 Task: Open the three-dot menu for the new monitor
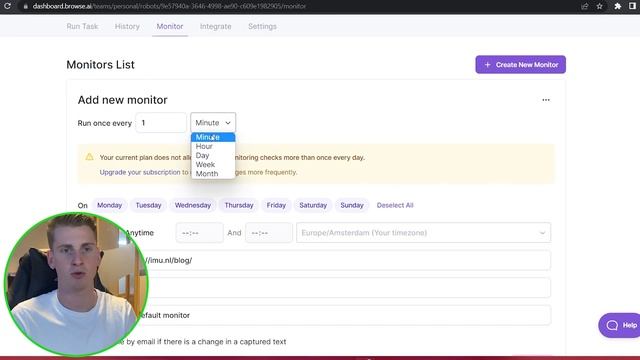click(546, 100)
